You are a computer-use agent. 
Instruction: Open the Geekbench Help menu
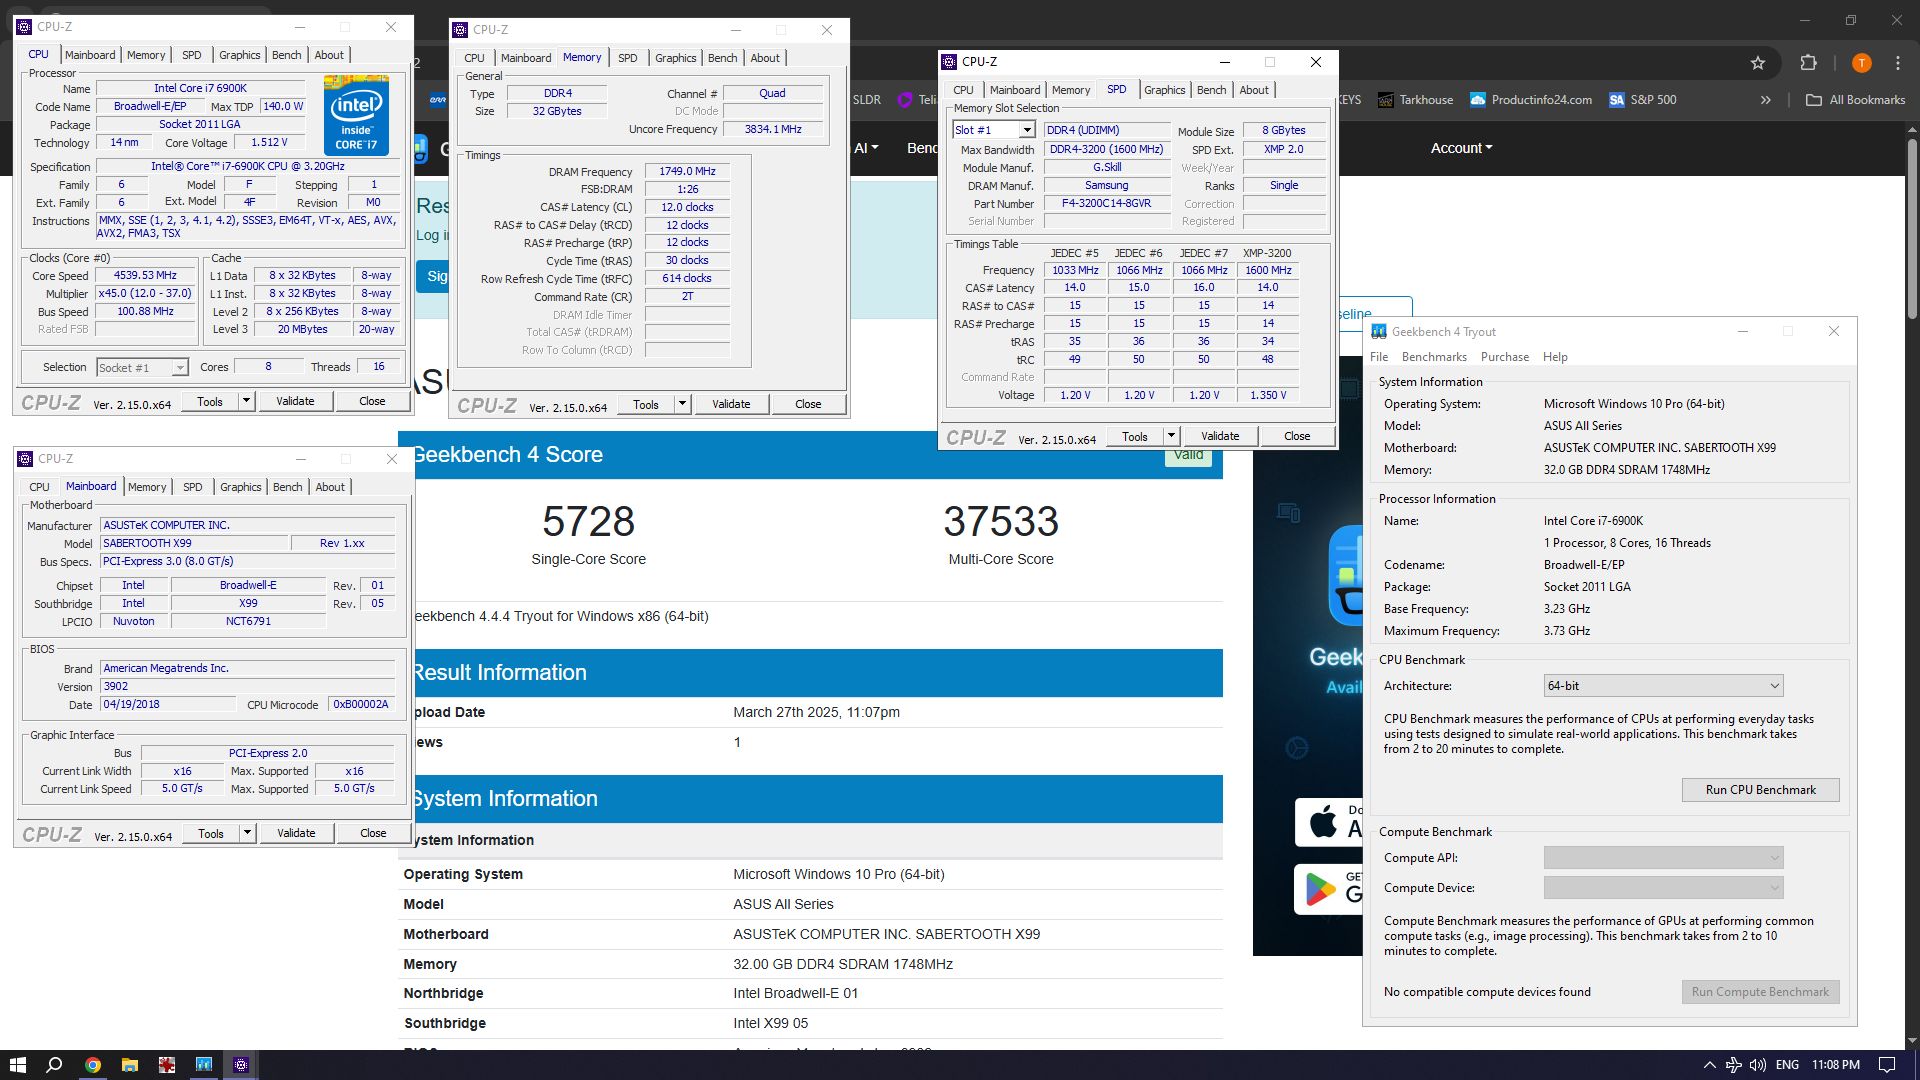click(x=1555, y=357)
